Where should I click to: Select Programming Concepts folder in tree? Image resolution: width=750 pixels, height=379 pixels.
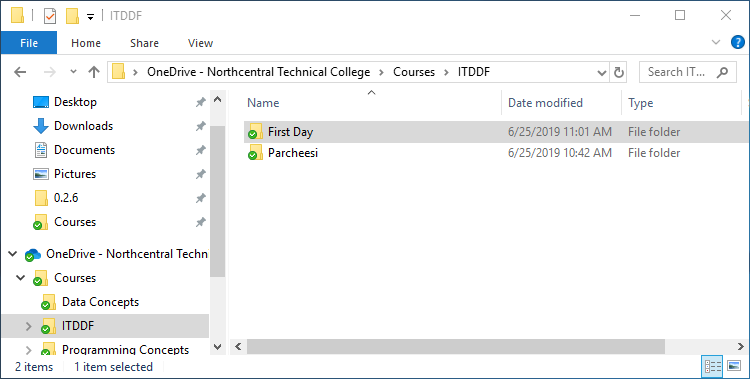click(125, 350)
